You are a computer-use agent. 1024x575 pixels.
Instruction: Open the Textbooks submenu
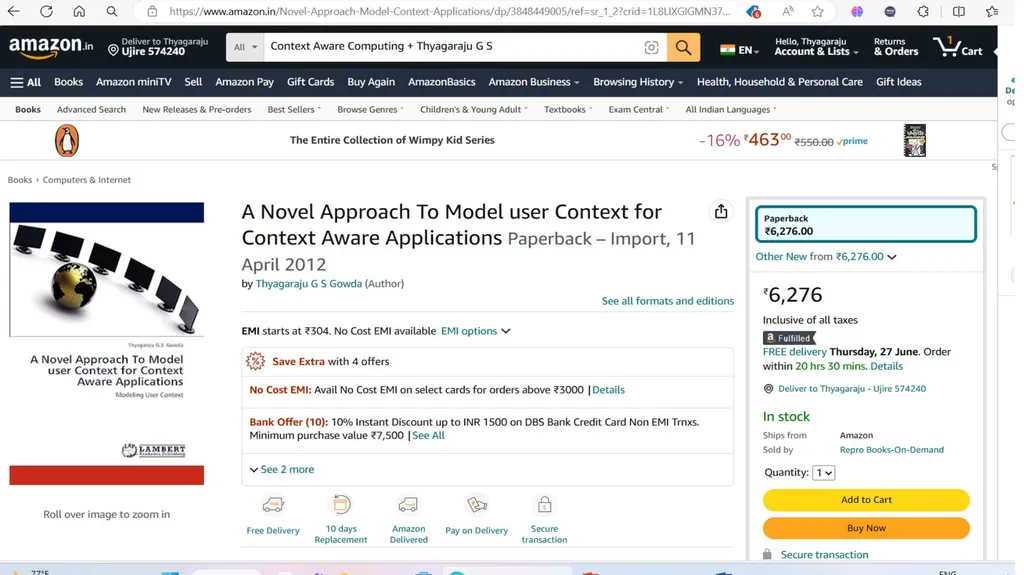pos(568,110)
